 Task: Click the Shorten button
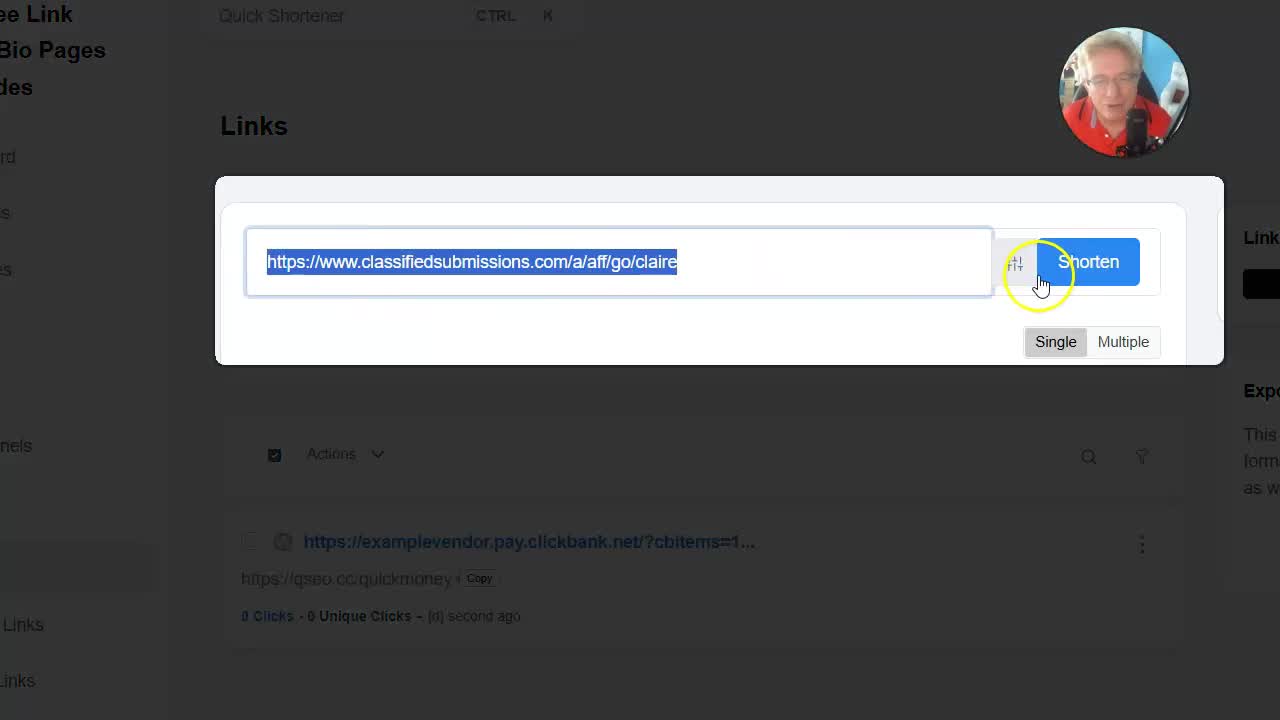click(1088, 262)
